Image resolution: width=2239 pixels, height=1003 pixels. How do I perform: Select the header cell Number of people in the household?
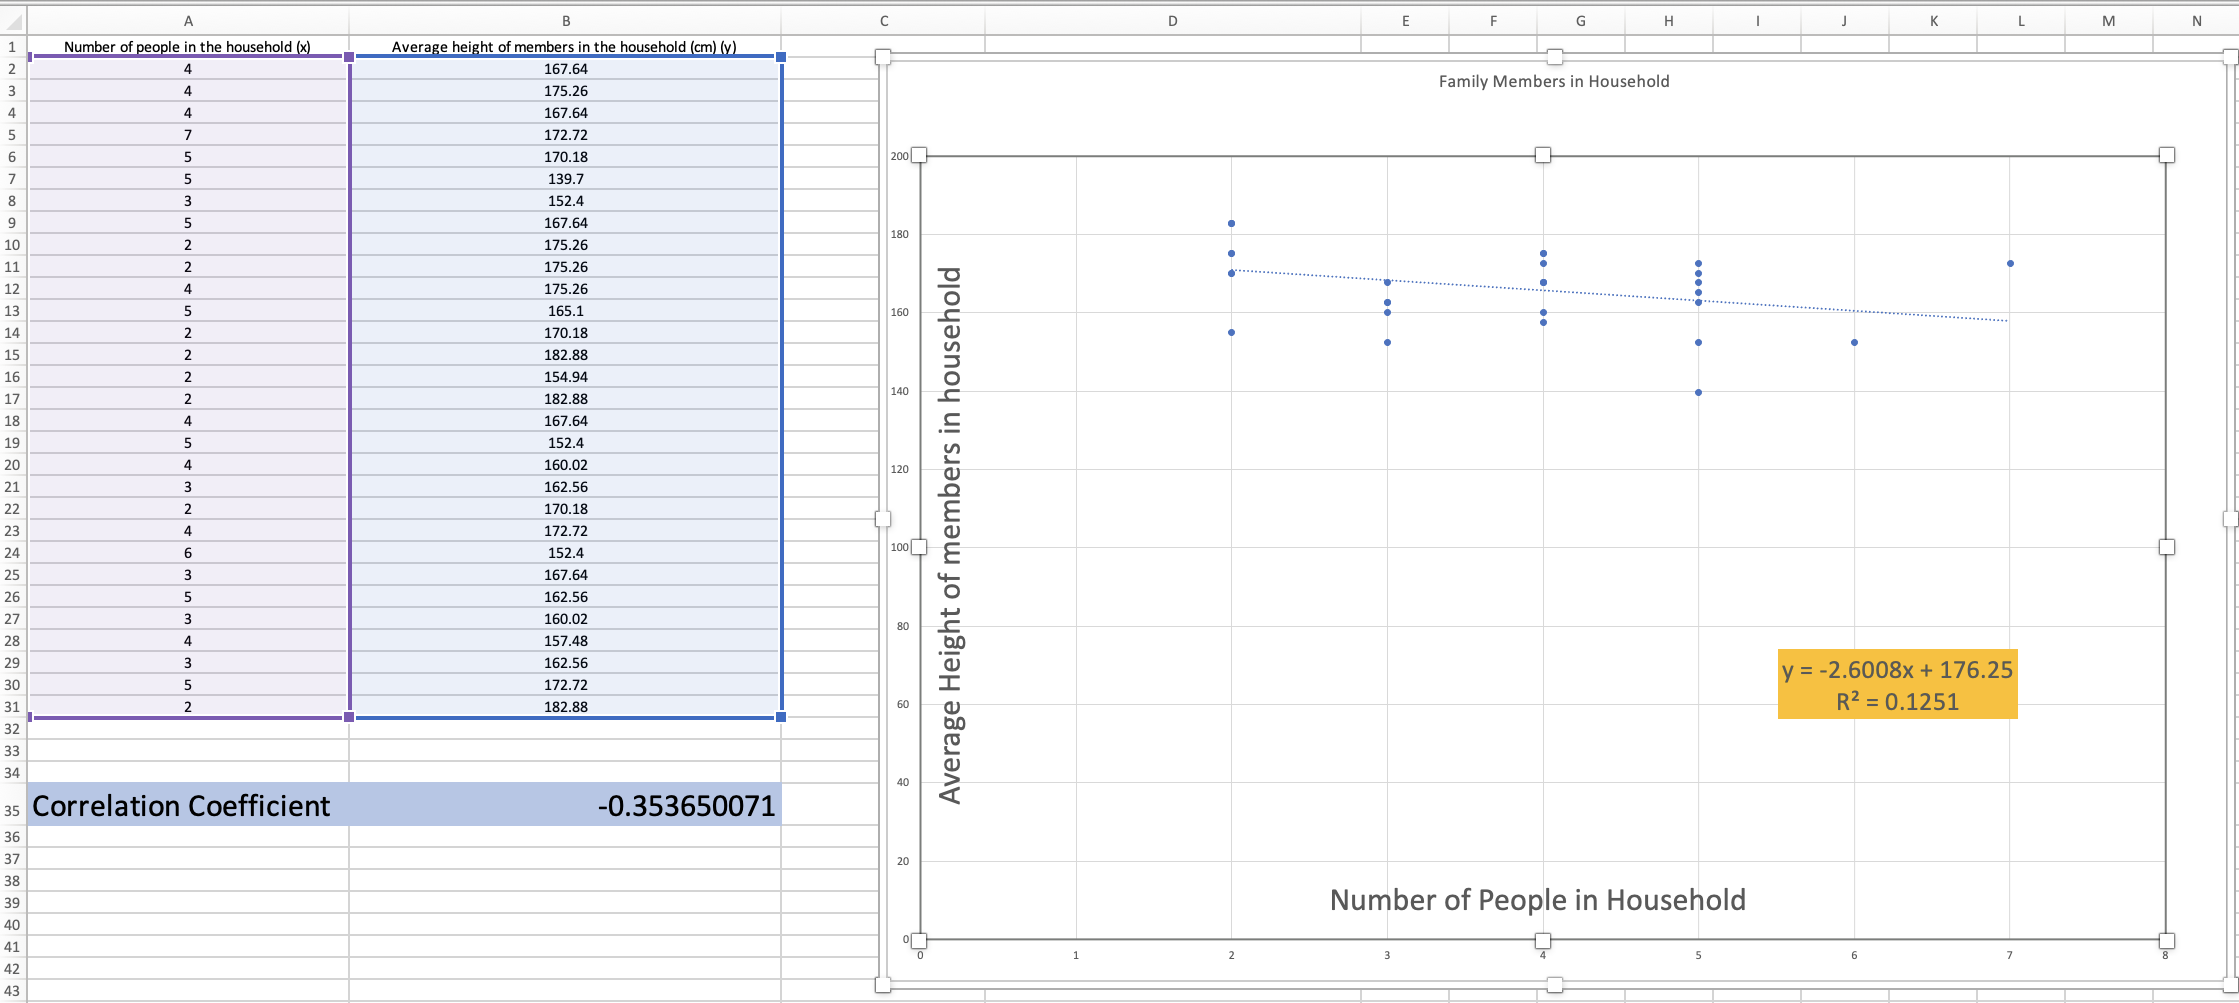click(188, 46)
